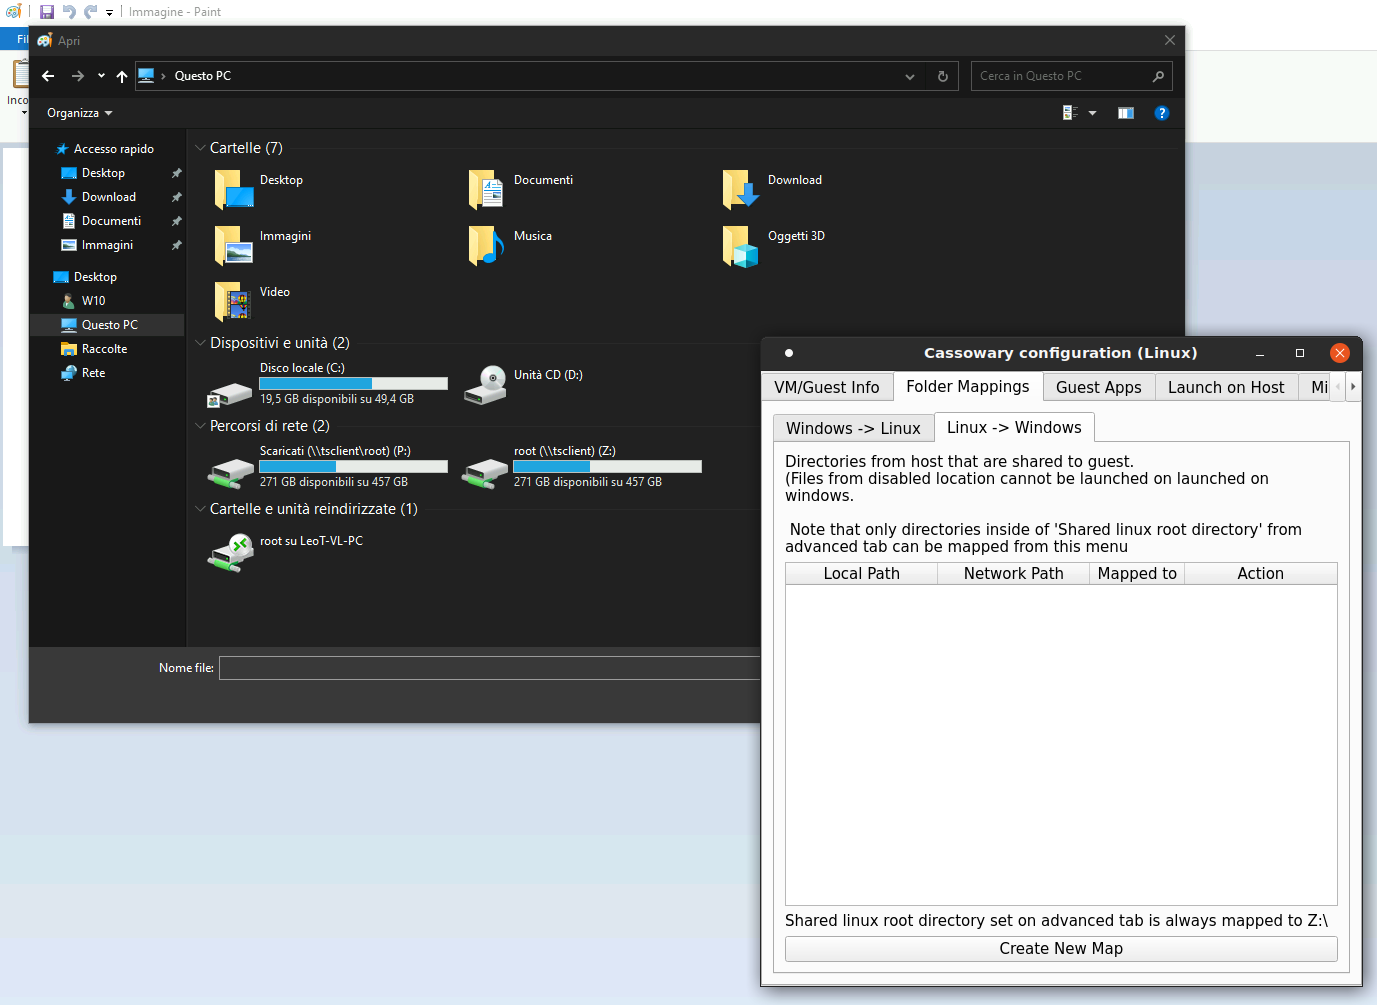Open Paint quick access toolbar dropdown
This screenshot has width=1377, height=1005.
[x=109, y=12]
